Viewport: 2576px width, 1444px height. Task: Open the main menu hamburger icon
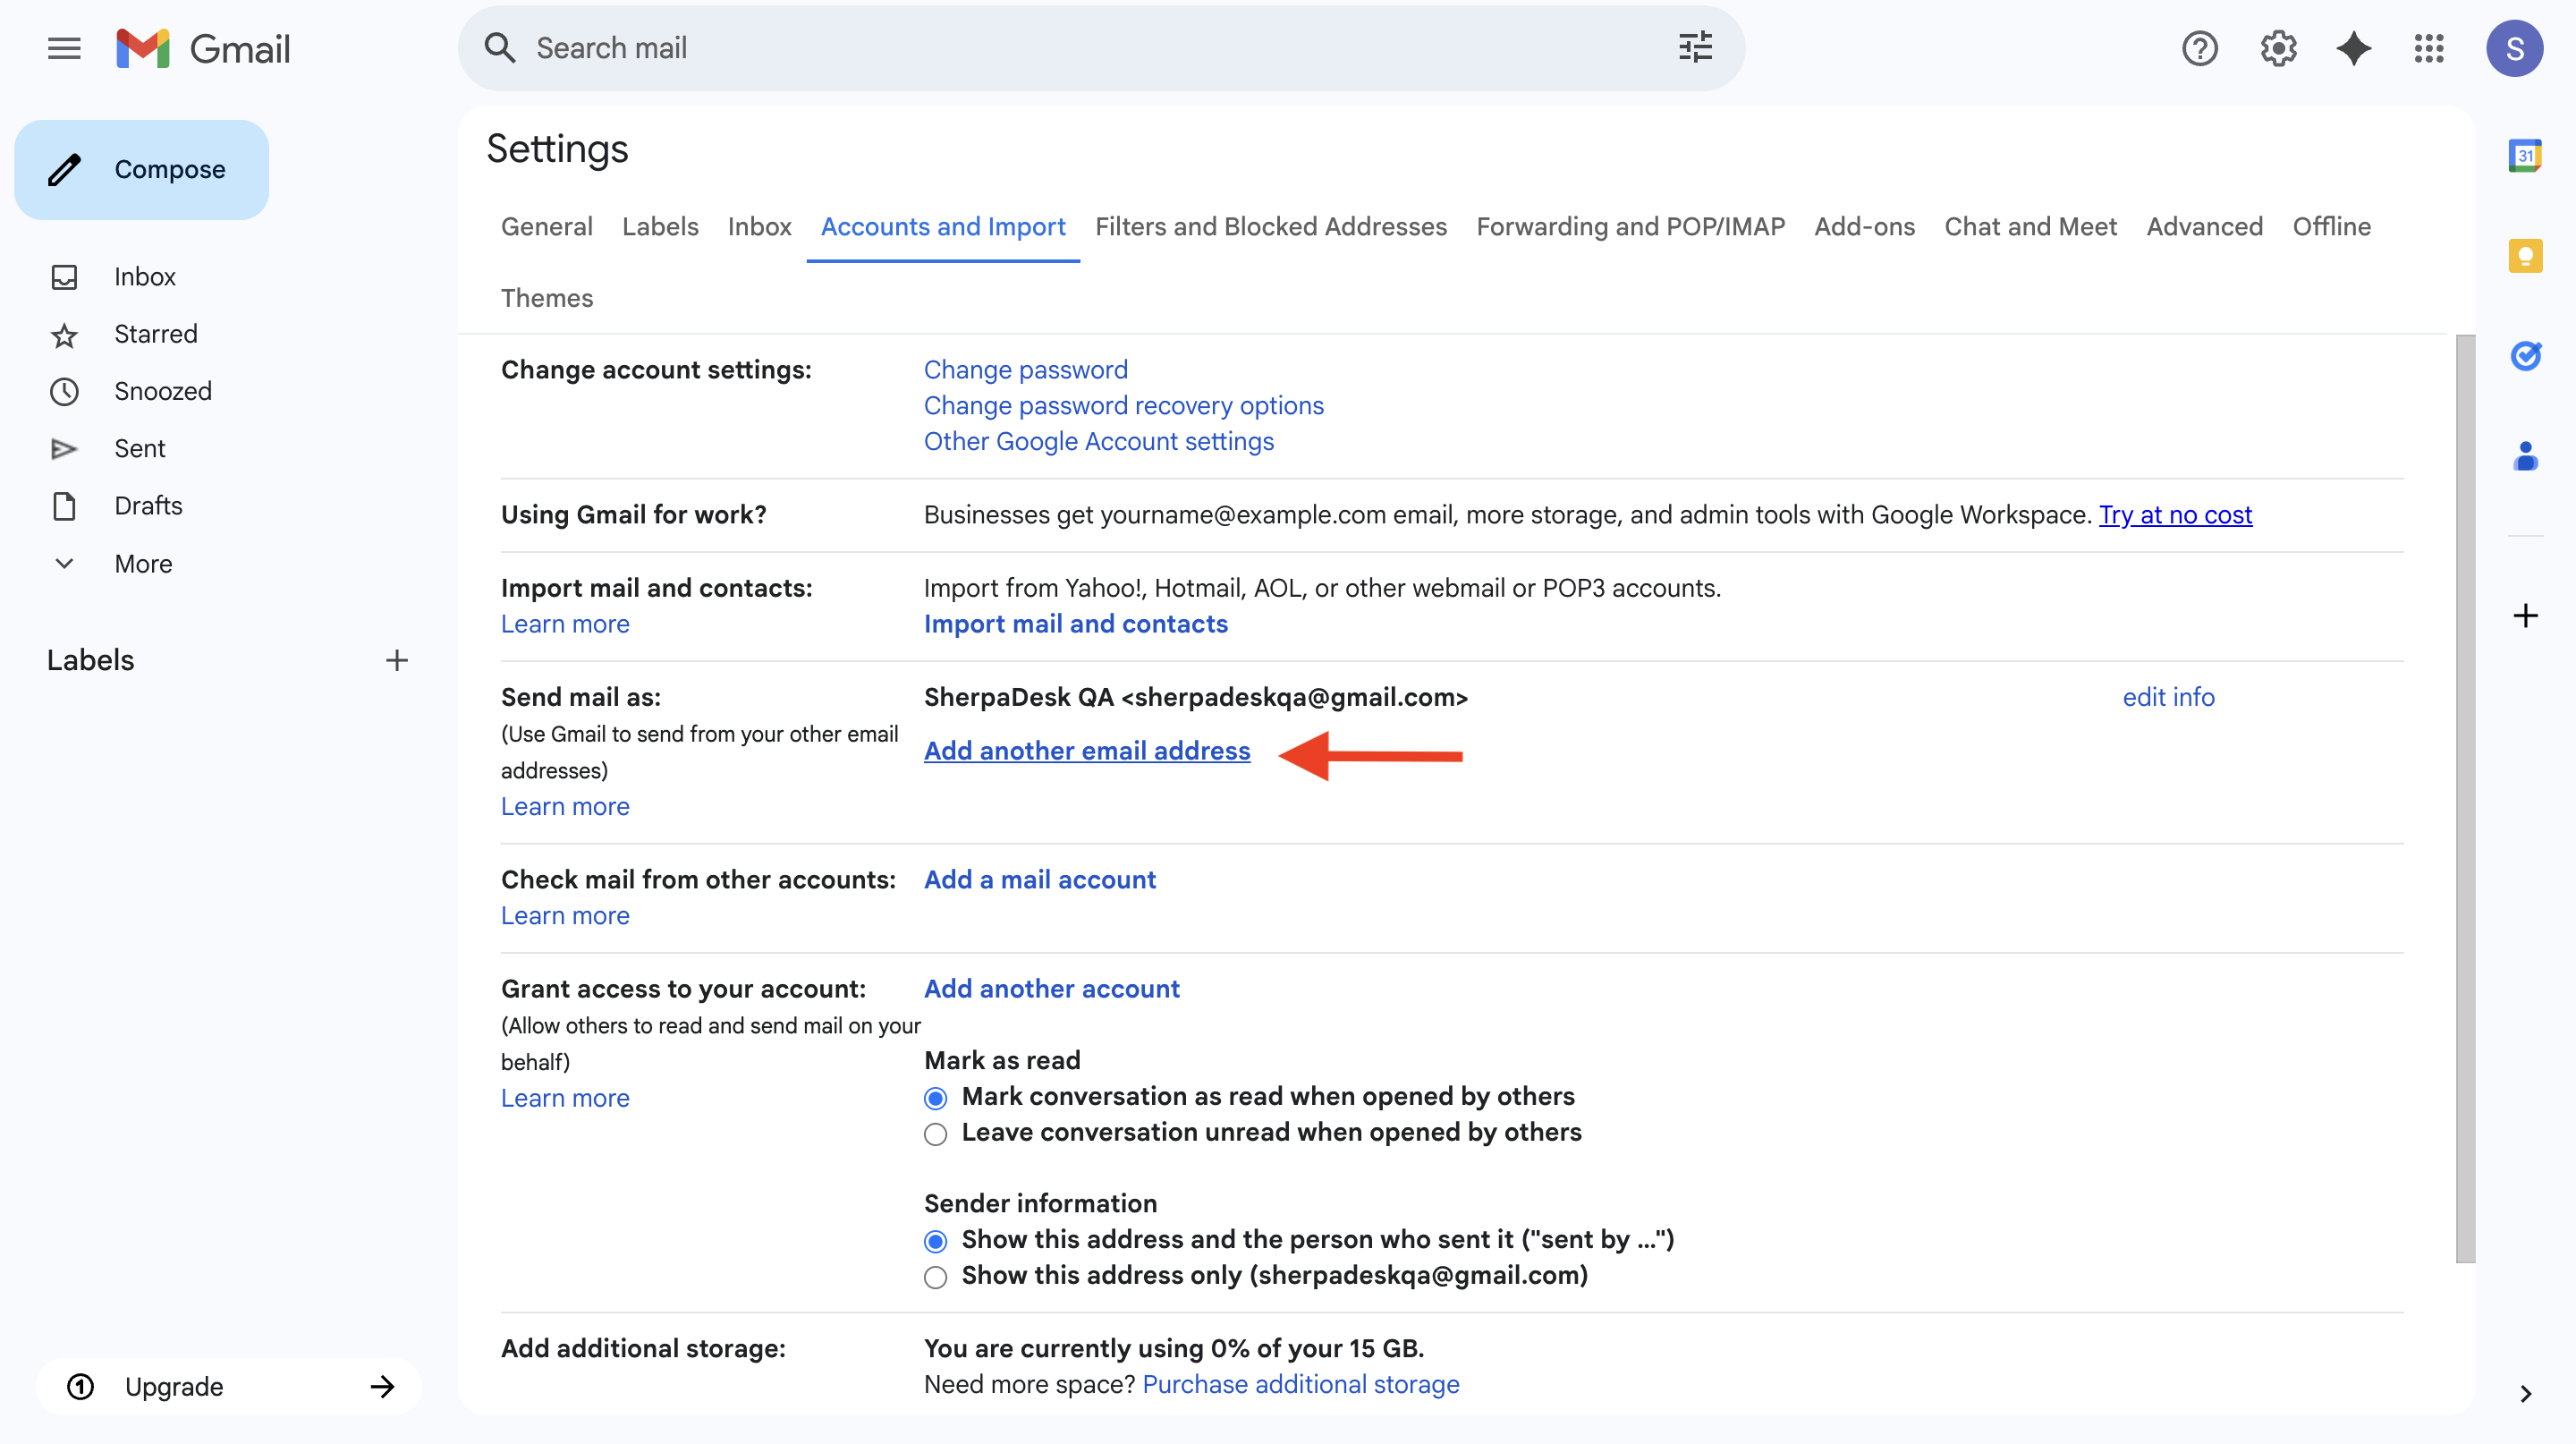coord(64,48)
